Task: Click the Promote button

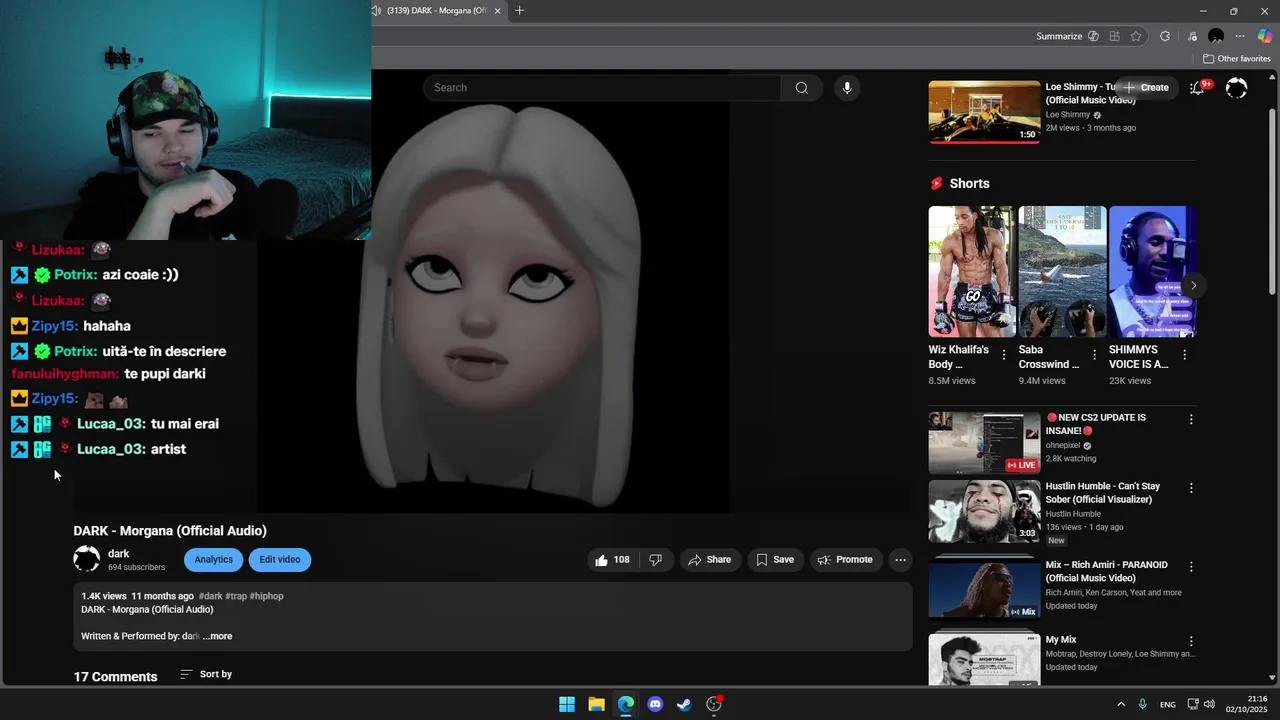Action: coord(845,560)
